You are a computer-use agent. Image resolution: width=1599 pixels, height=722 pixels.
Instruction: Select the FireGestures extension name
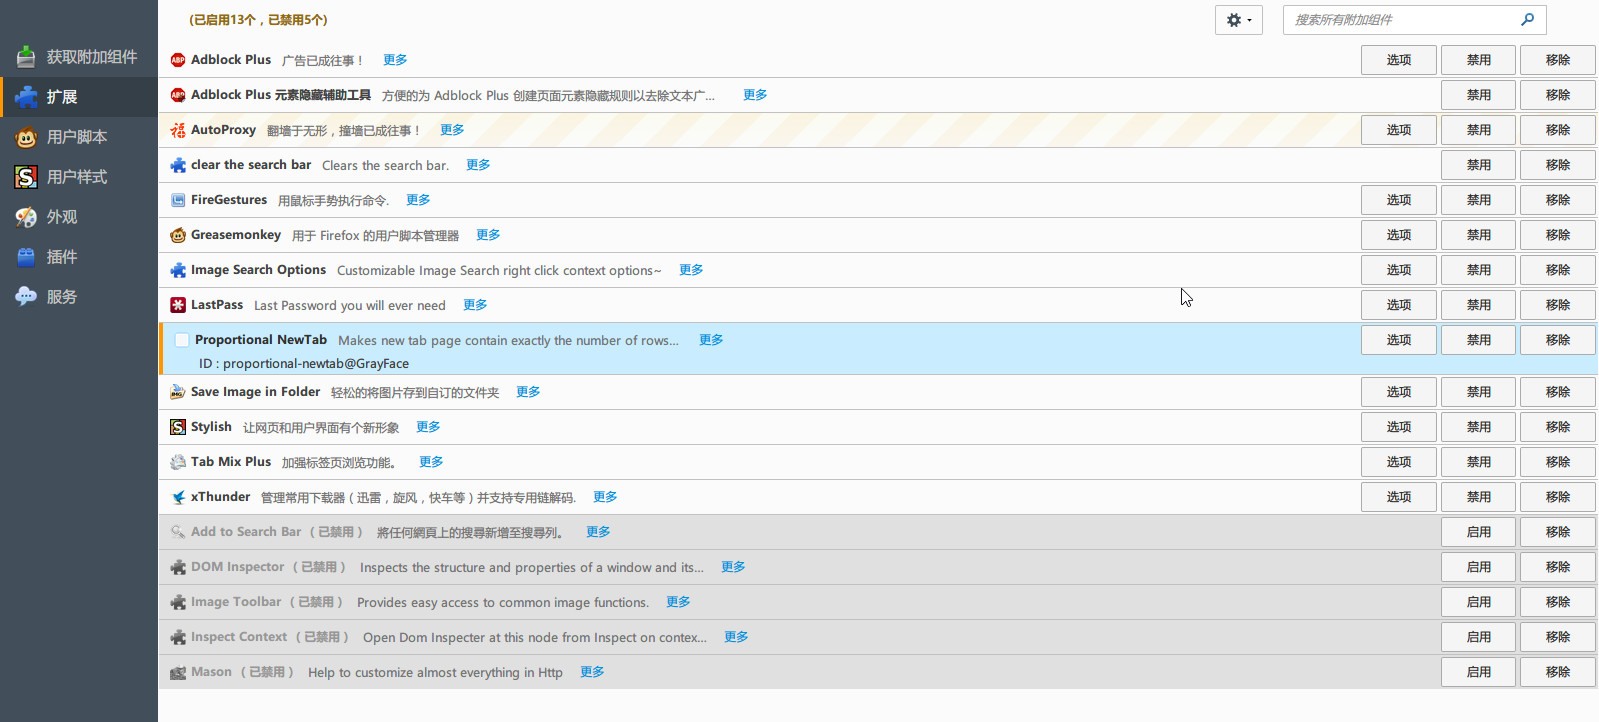(x=229, y=200)
